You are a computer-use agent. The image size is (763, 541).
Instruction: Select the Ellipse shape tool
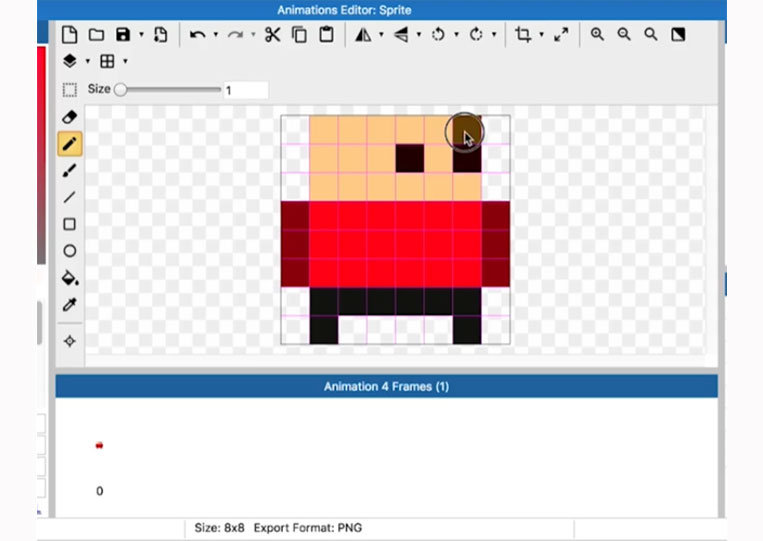tap(70, 251)
